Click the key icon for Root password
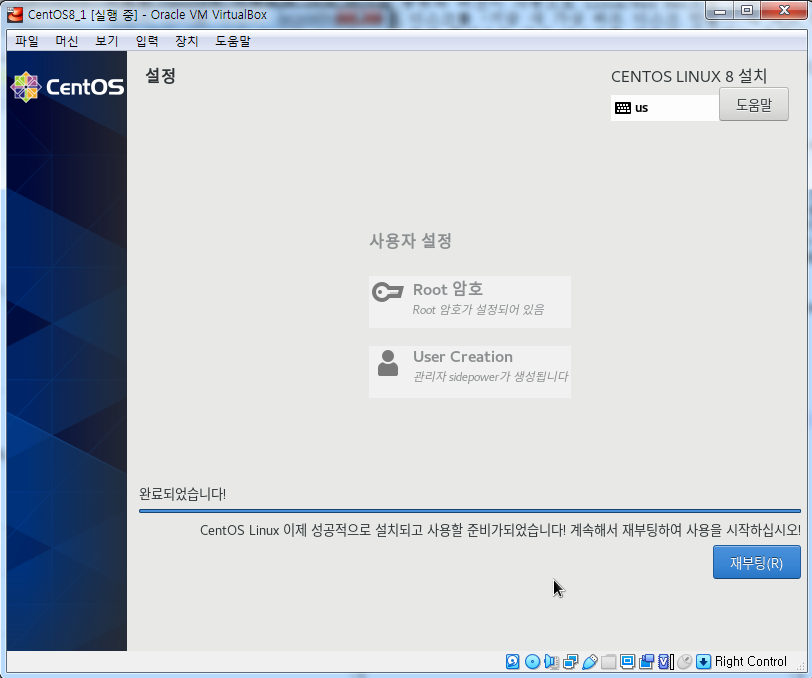This screenshot has width=812, height=678. coord(387,292)
